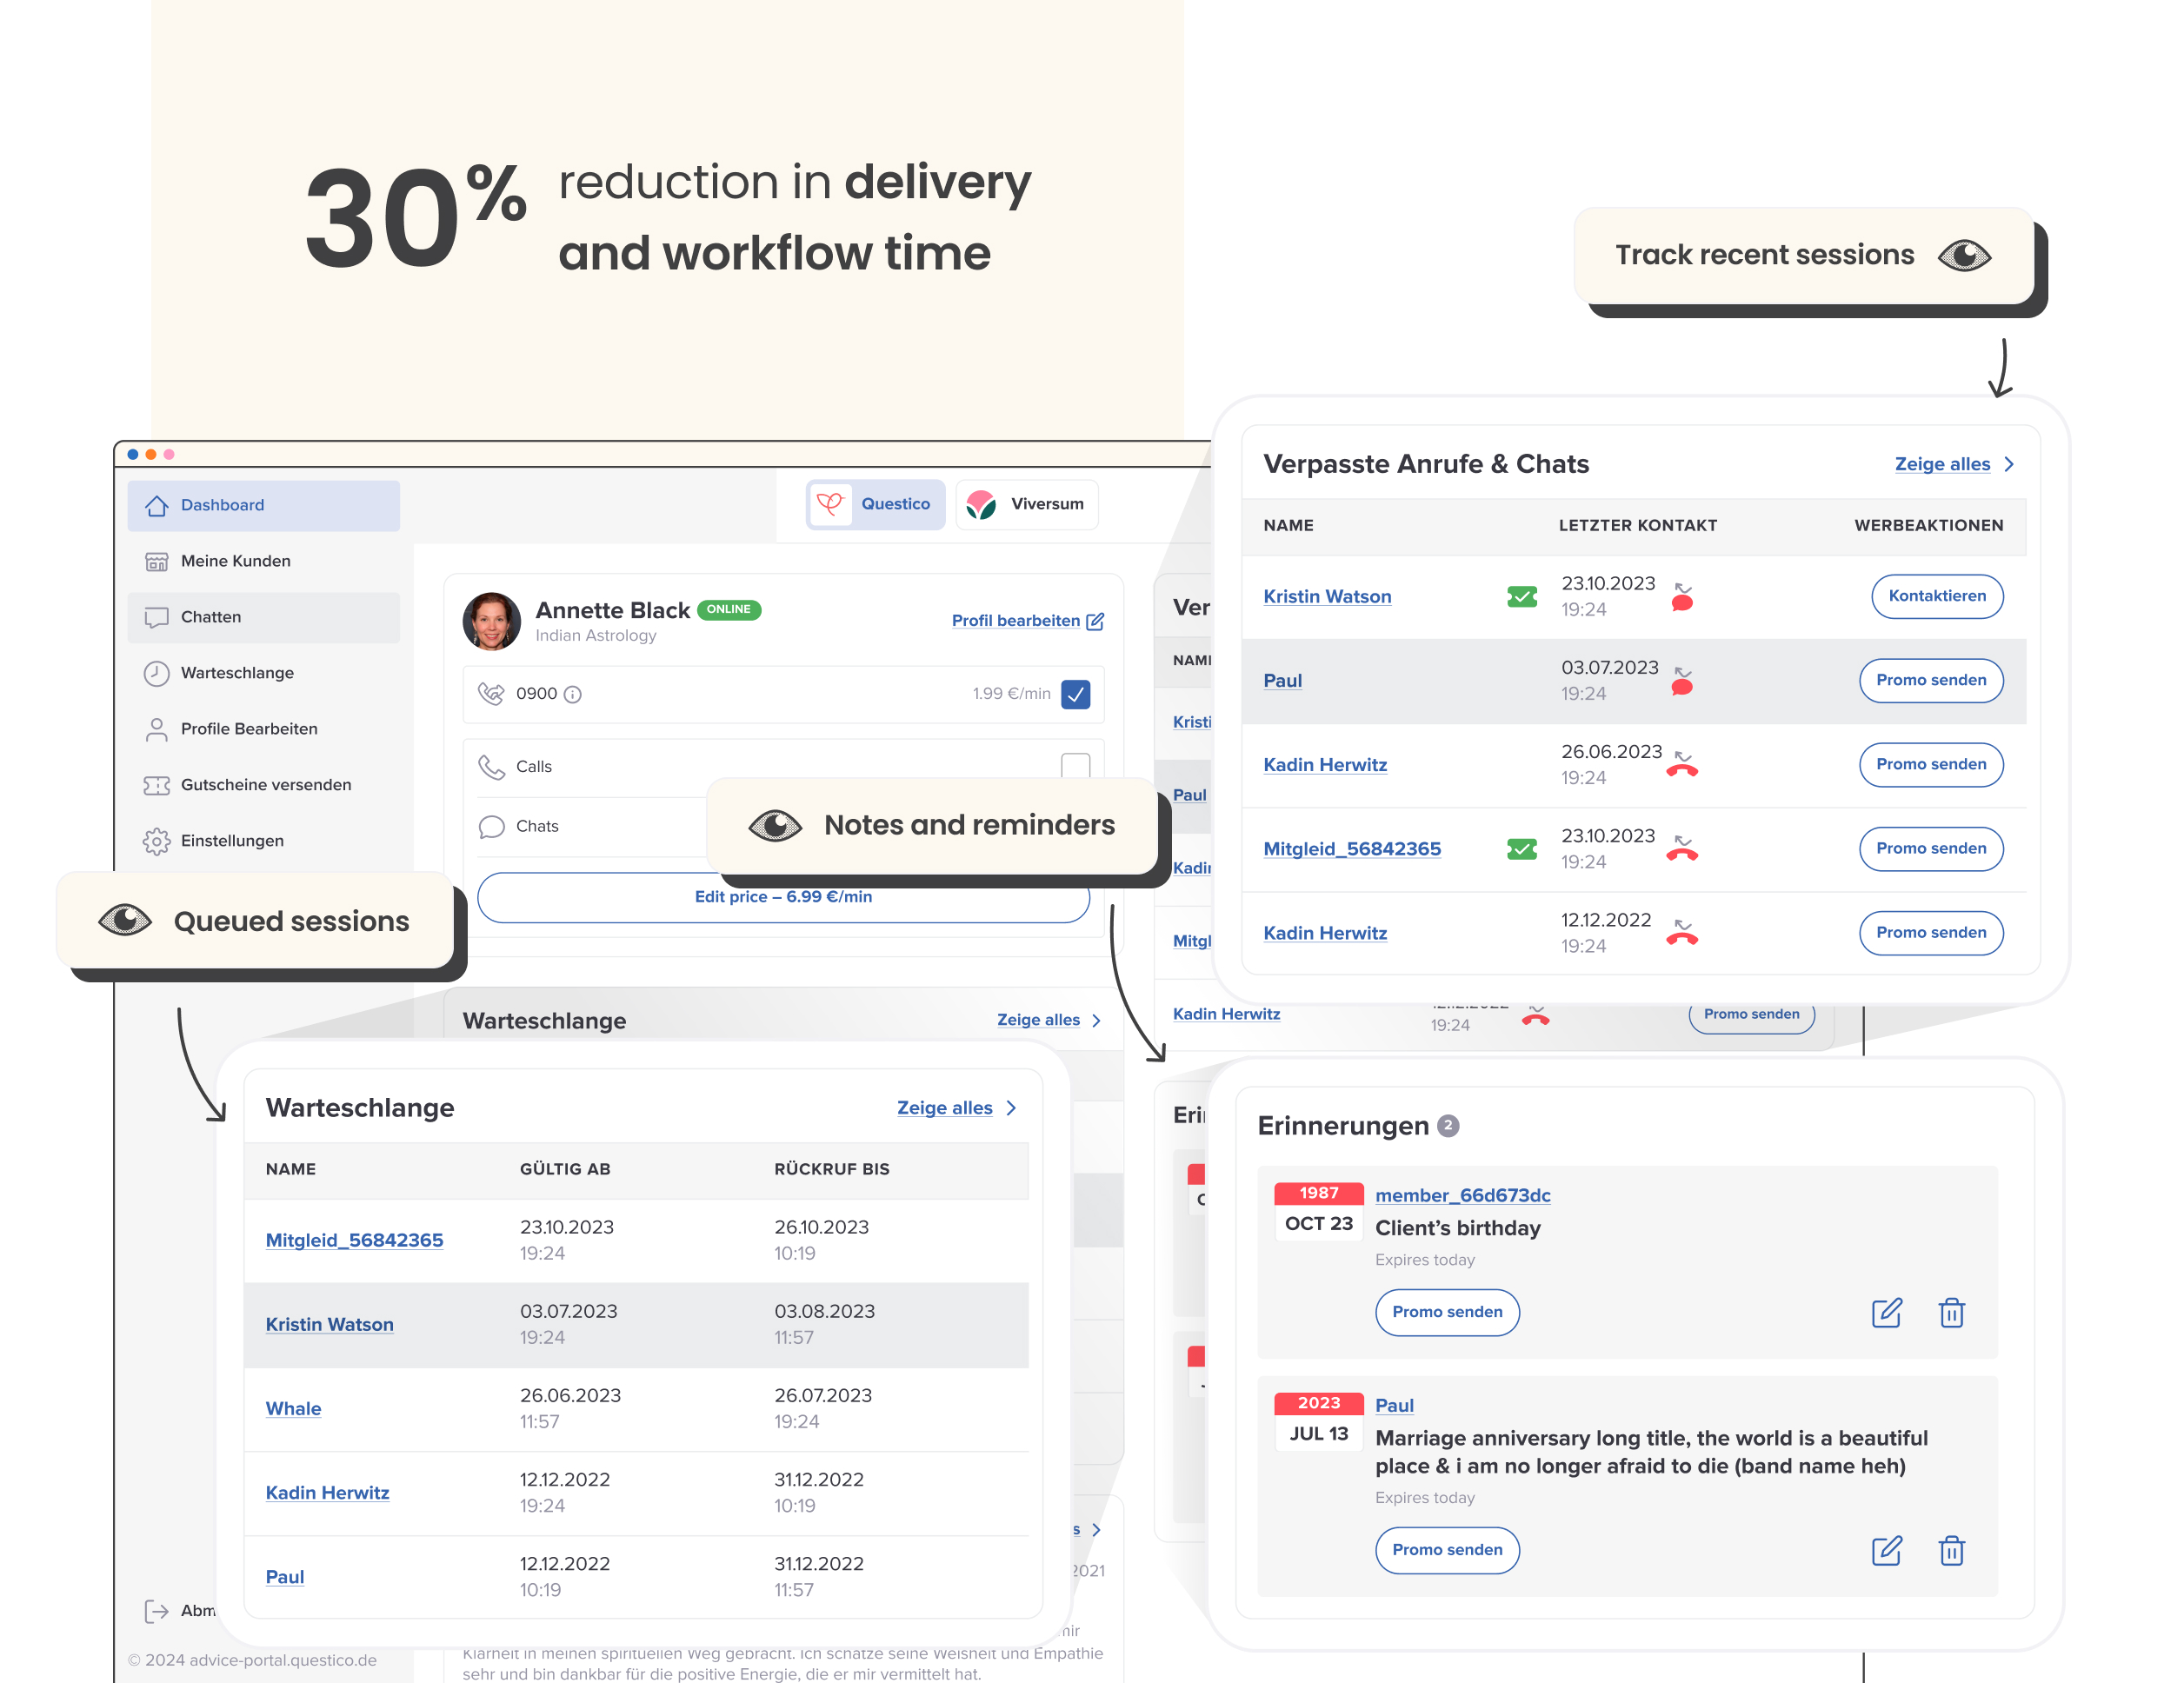This screenshot has width=2184, height=1683.
Task: Click Kontaktieren button for Kristin Watson
Action: pyautogui.click(x=1936, y=596)
